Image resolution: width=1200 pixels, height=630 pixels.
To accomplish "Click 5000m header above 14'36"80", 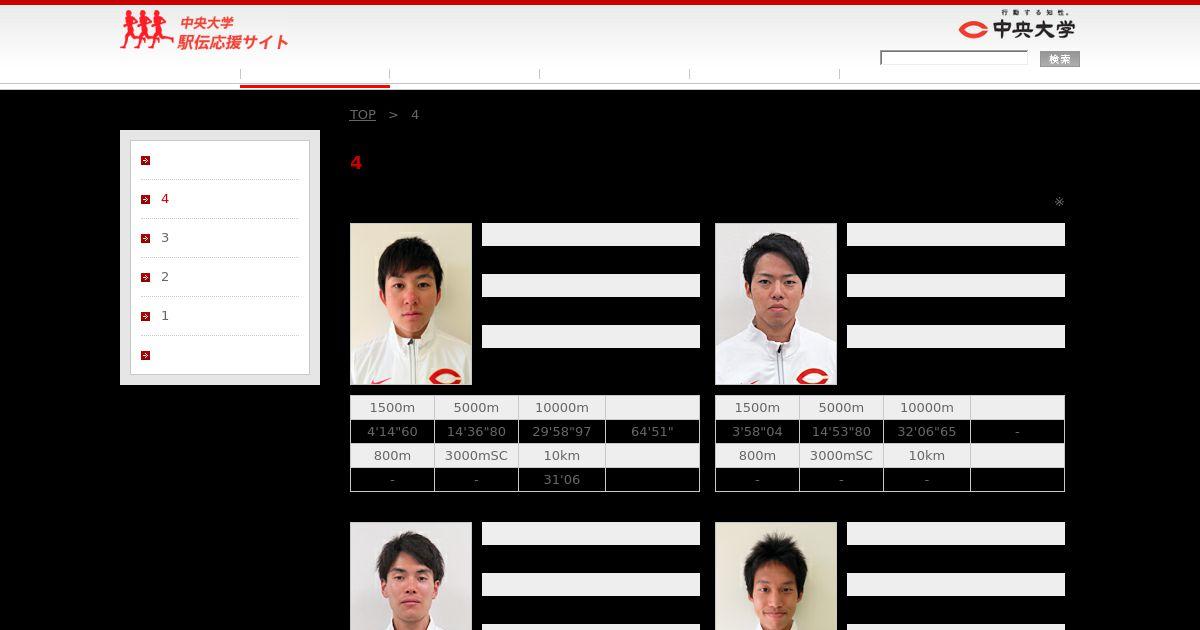I will [476, 408].
